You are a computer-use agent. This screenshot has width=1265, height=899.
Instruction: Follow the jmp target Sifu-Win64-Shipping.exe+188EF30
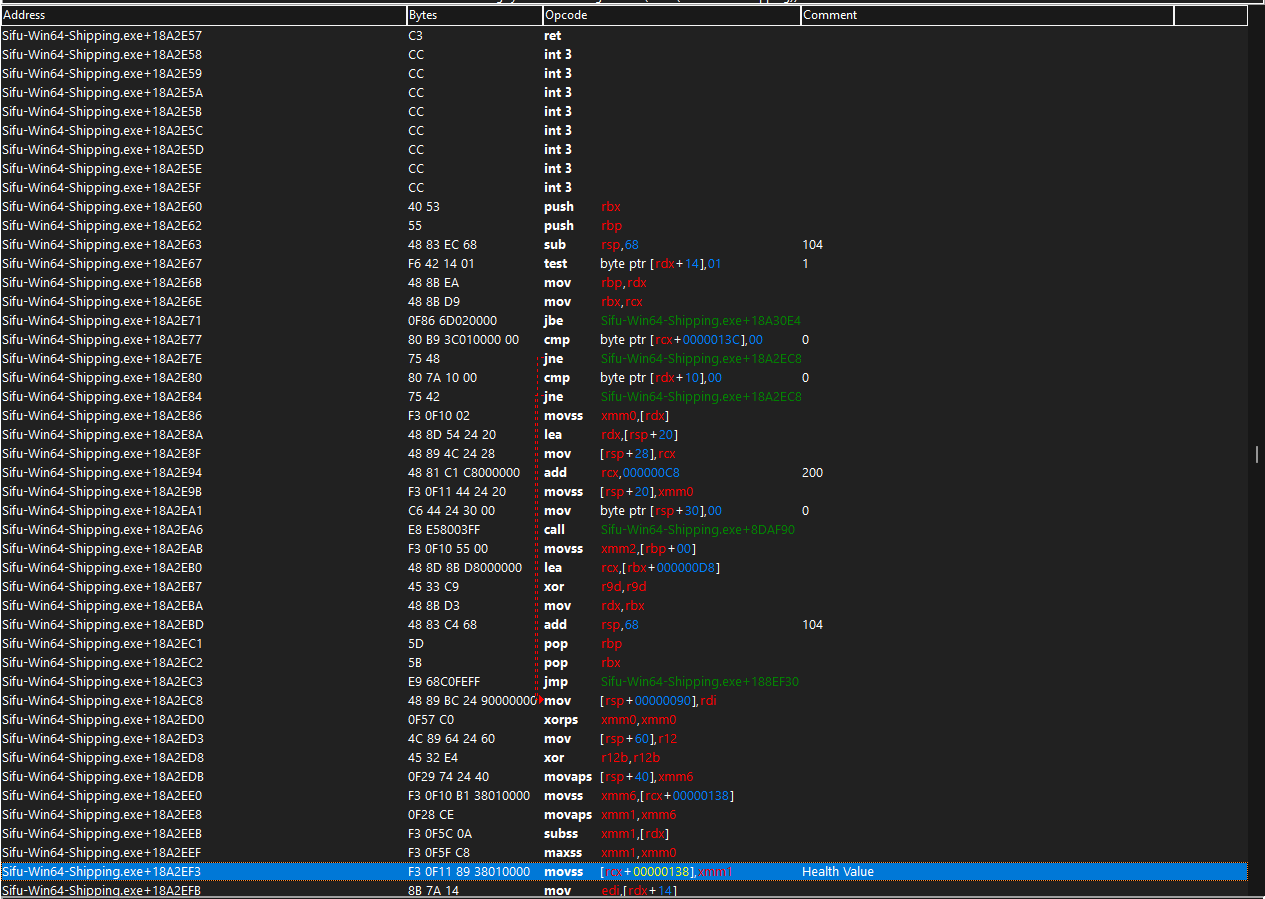pos(700,681)
